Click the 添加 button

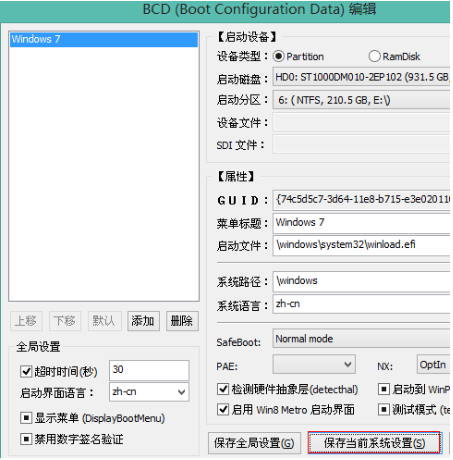point(143,321)
